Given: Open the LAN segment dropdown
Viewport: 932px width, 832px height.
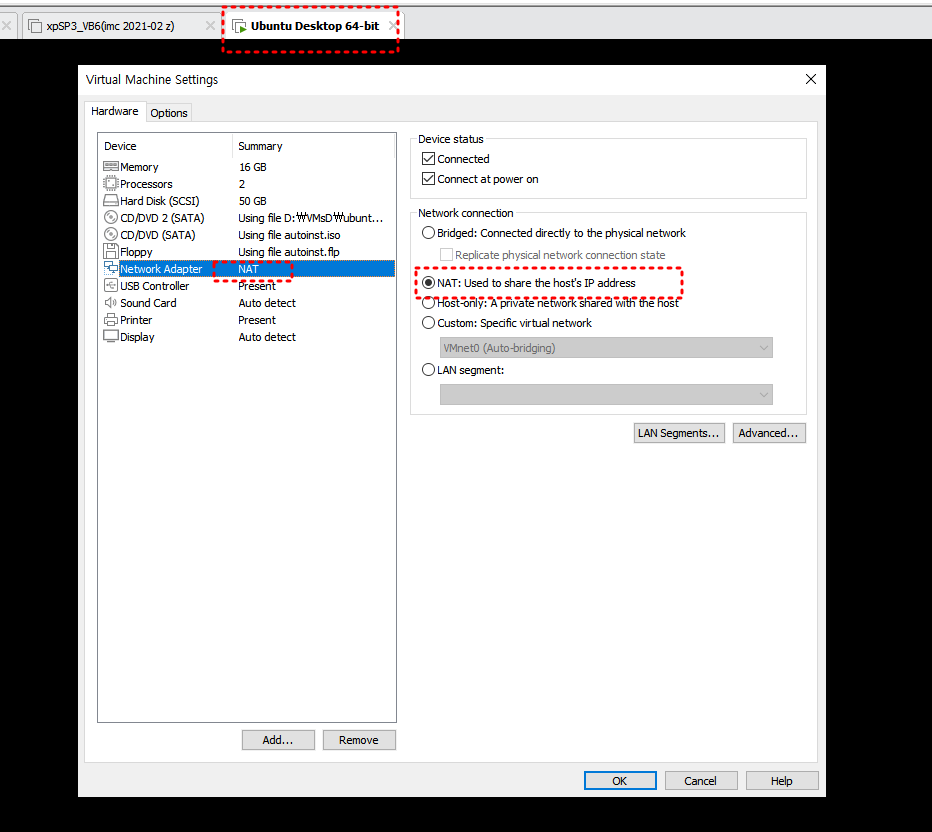Looking at the screenshot, I should 606,395.
